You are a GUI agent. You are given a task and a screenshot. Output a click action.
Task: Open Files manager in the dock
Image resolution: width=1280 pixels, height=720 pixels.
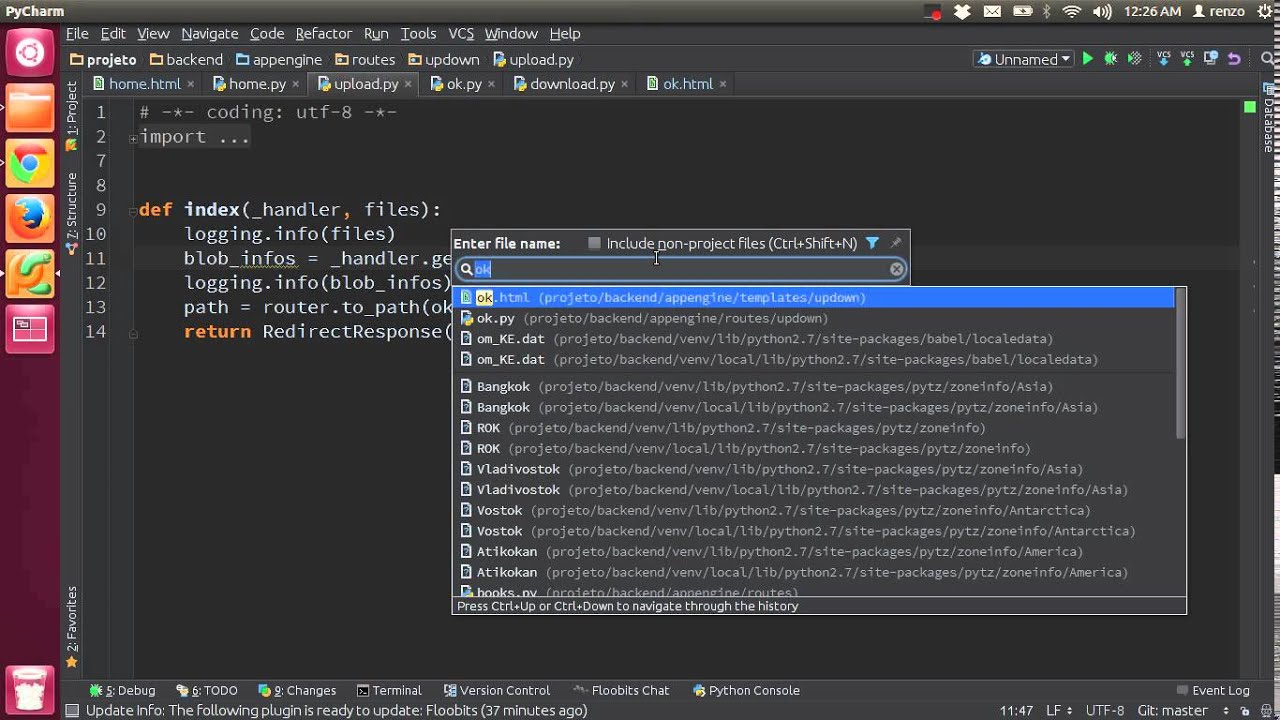[29, 109]
